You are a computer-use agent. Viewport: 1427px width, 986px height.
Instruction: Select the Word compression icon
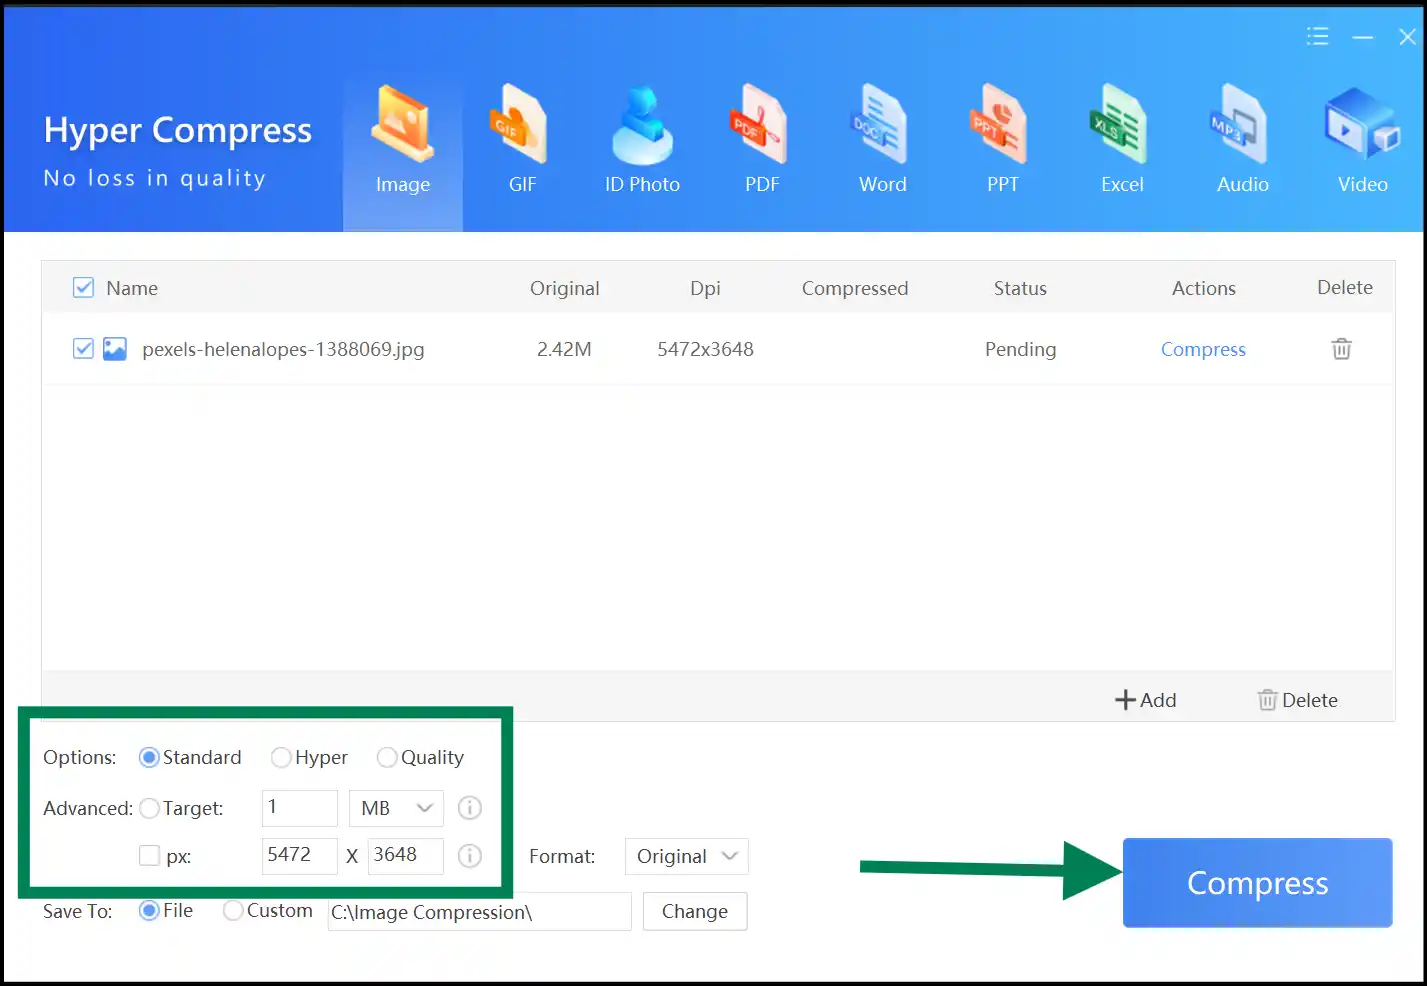click(x=880, y=124)
